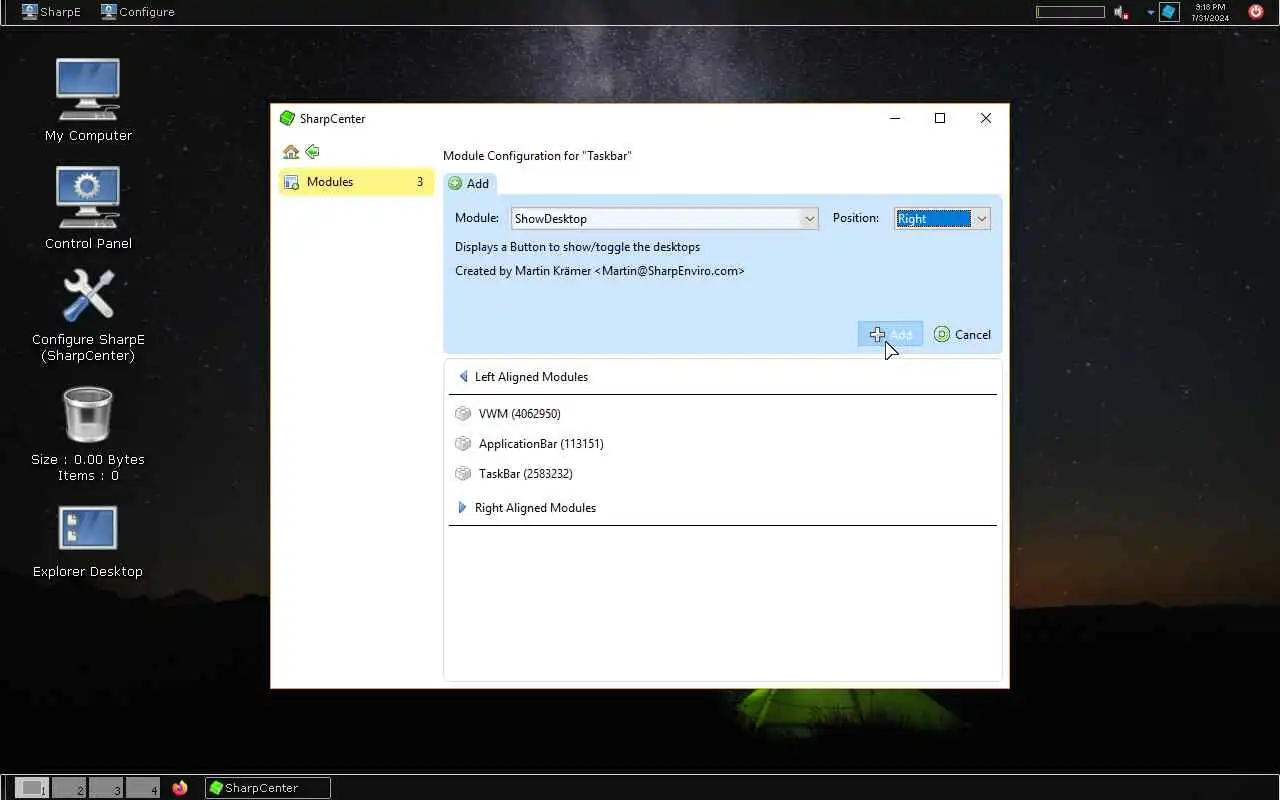Open the Position dropdown showing Right
Screen dimensions: 1280x800
(x=942, y=218)
